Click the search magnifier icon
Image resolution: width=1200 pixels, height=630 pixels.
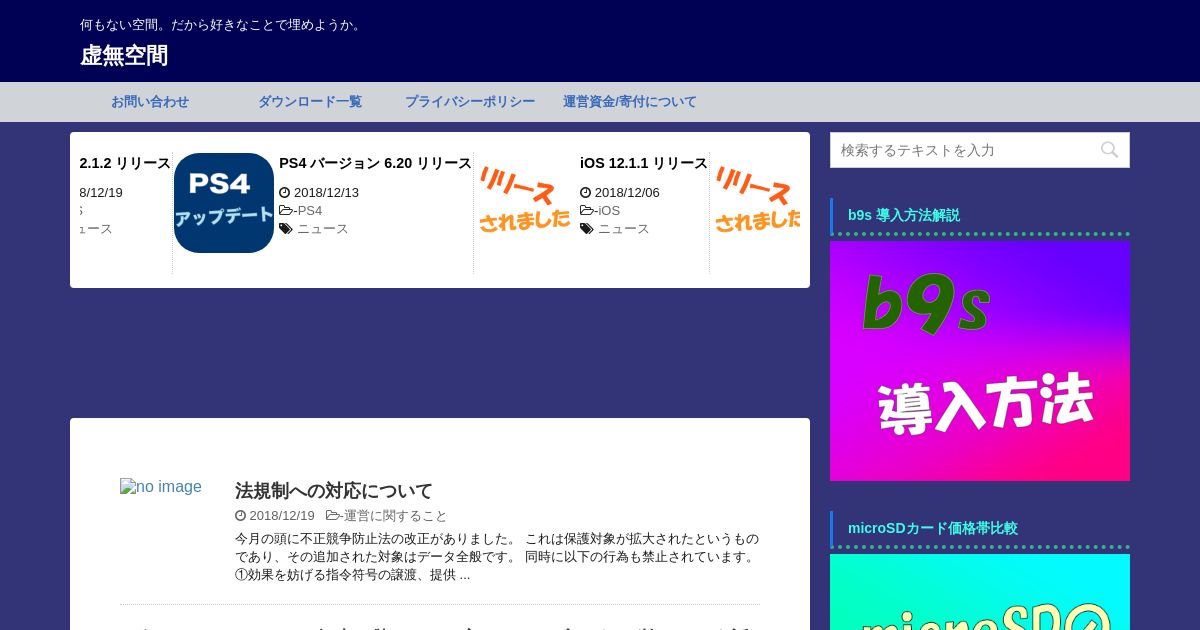[1109, 150]
